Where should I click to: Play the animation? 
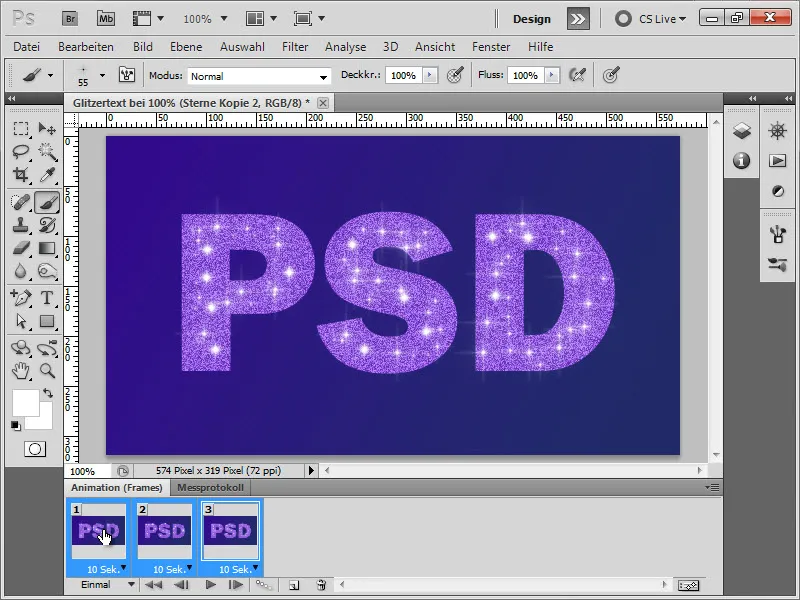210,585
